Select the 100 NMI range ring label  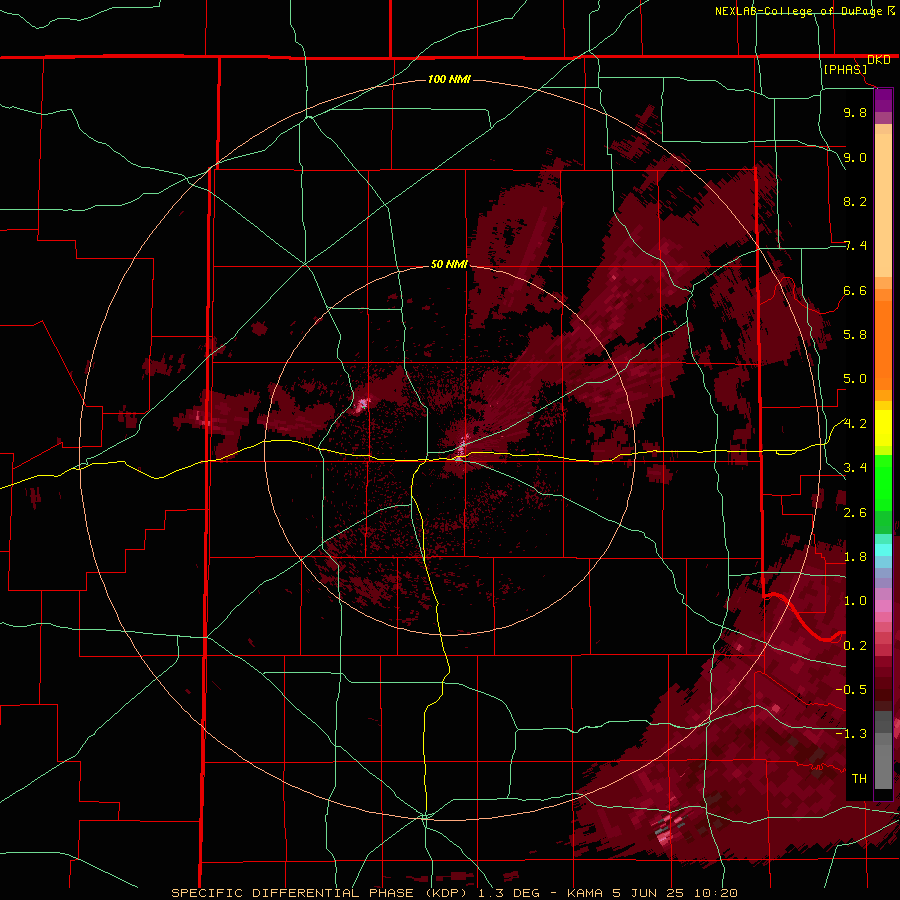449,79
